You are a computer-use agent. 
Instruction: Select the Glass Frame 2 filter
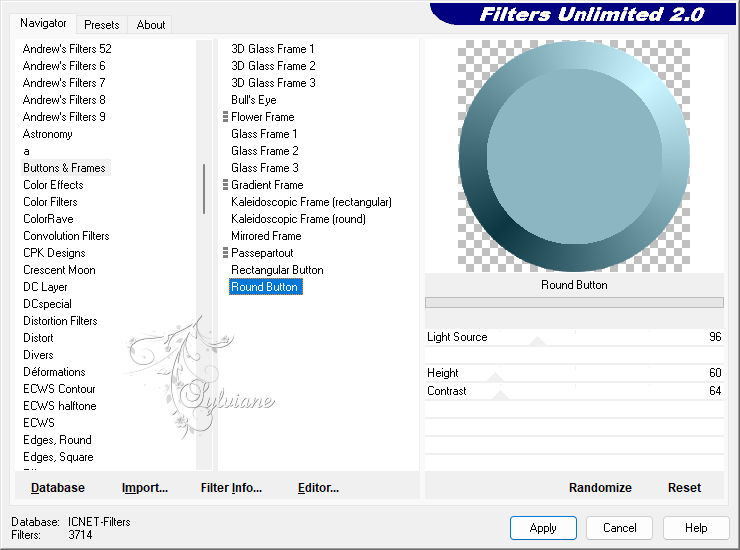(265, 151)
